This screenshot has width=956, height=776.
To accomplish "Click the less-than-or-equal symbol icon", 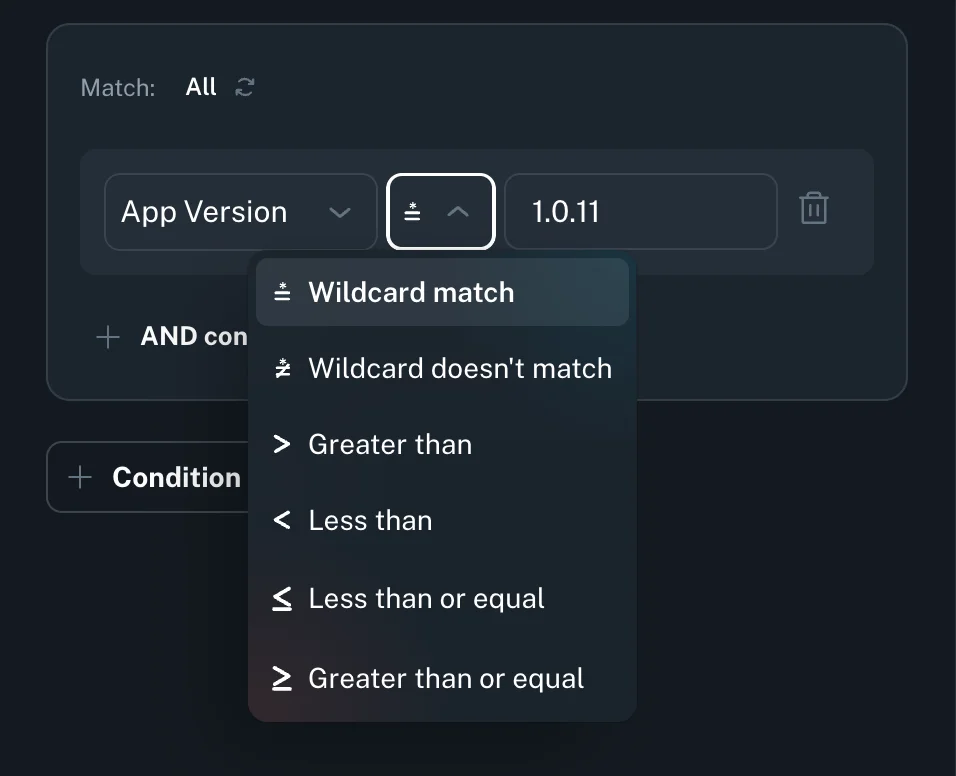I will click(282, 599).
